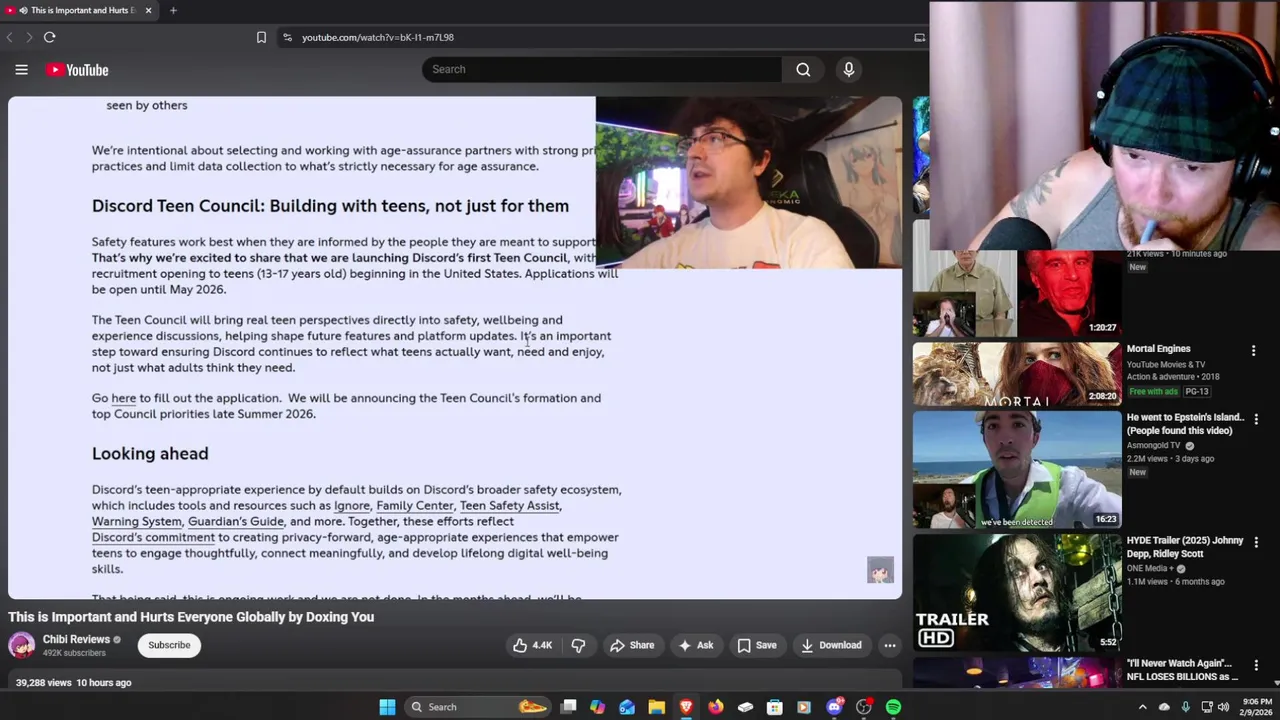1280x720 pixels.
Task: View site information icon beside URL
Action: (x=287, y=37)
